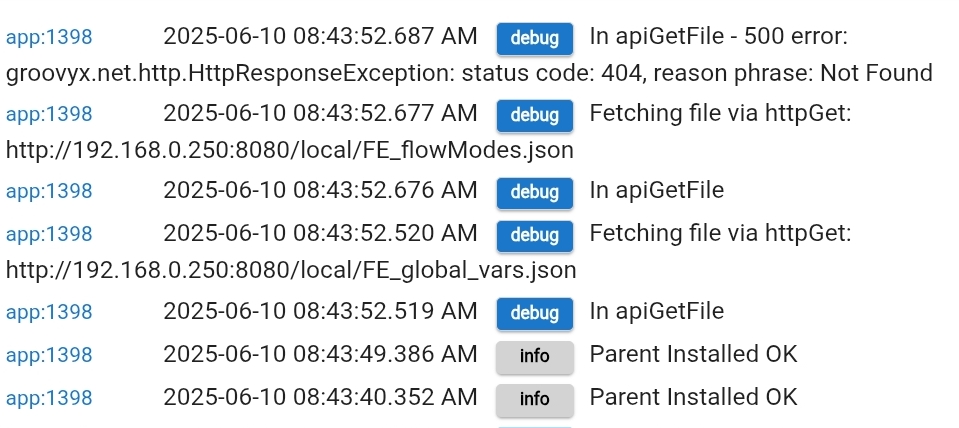Click Parent Installed OK message at 08:43:49
959x428 pixels.
coord(693,354)
